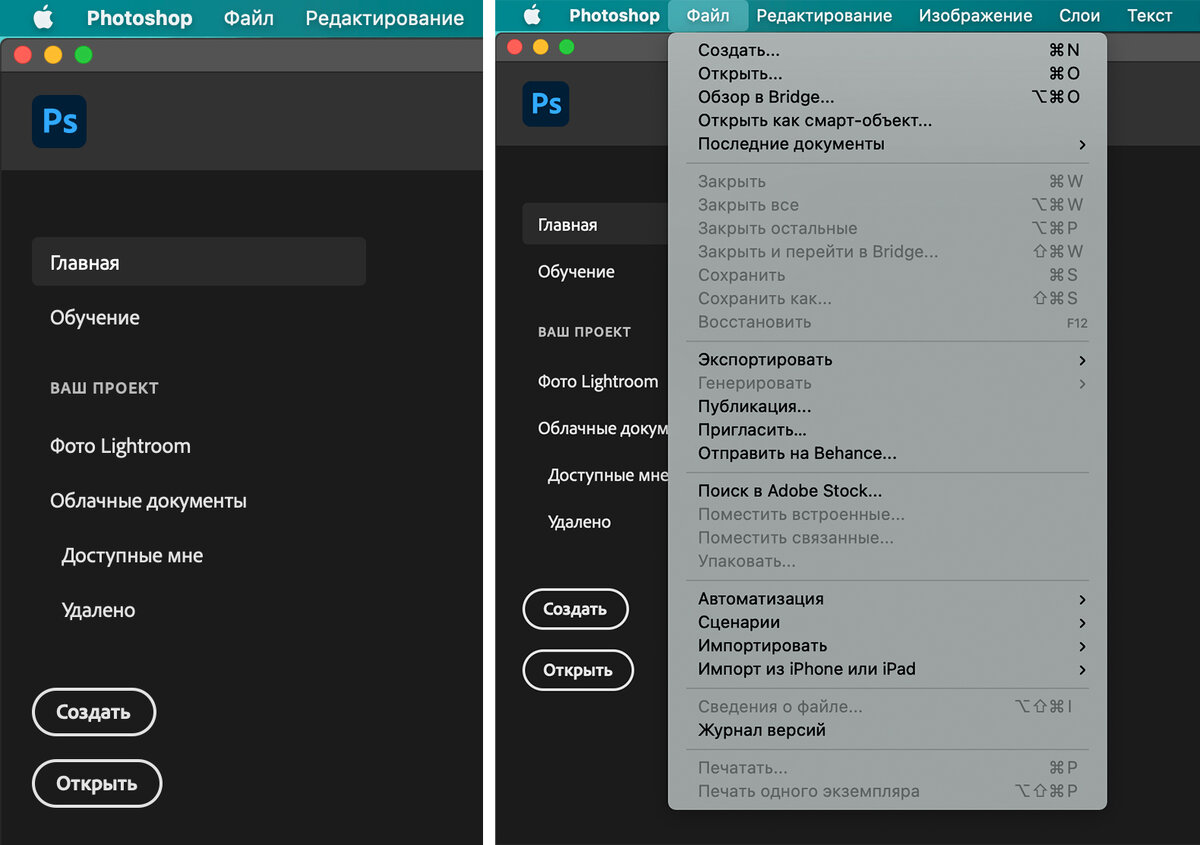Select Главная in window without open menu
The image size is (1200, 845).
[199, 262]
